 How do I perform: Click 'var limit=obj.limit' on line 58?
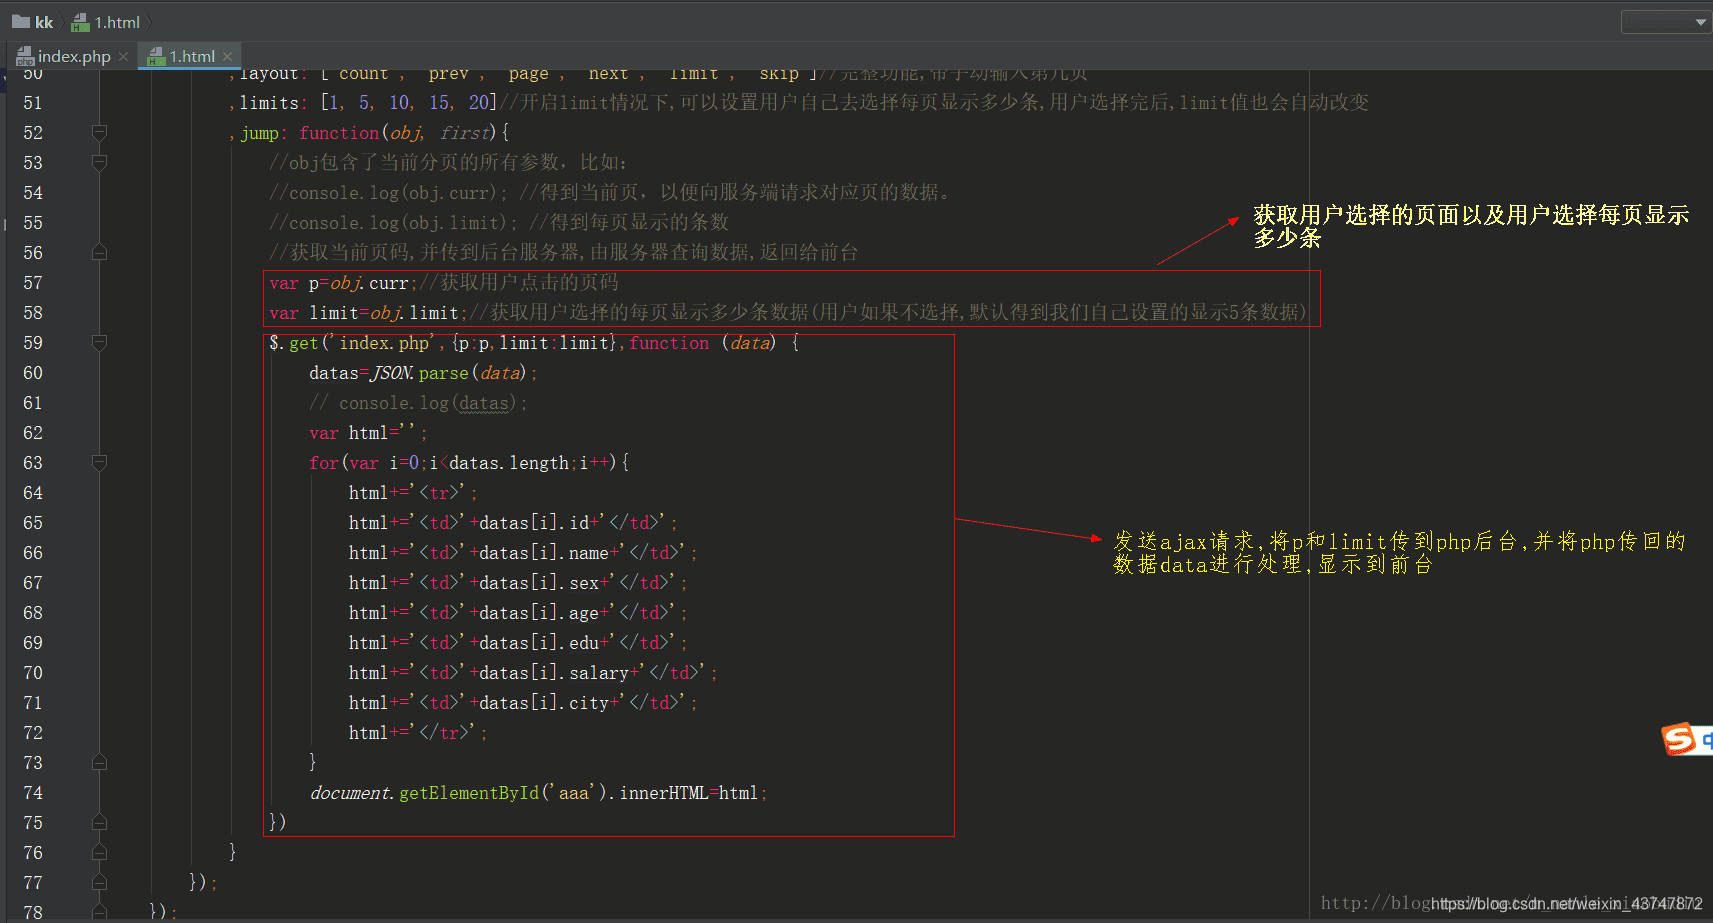(364, 313)
